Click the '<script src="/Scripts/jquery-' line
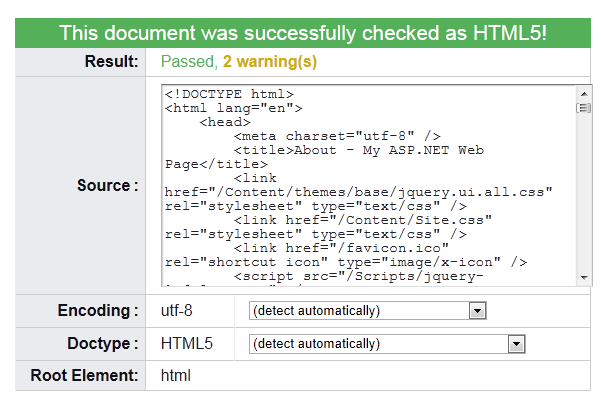The image size is (601, 398). 358,276
